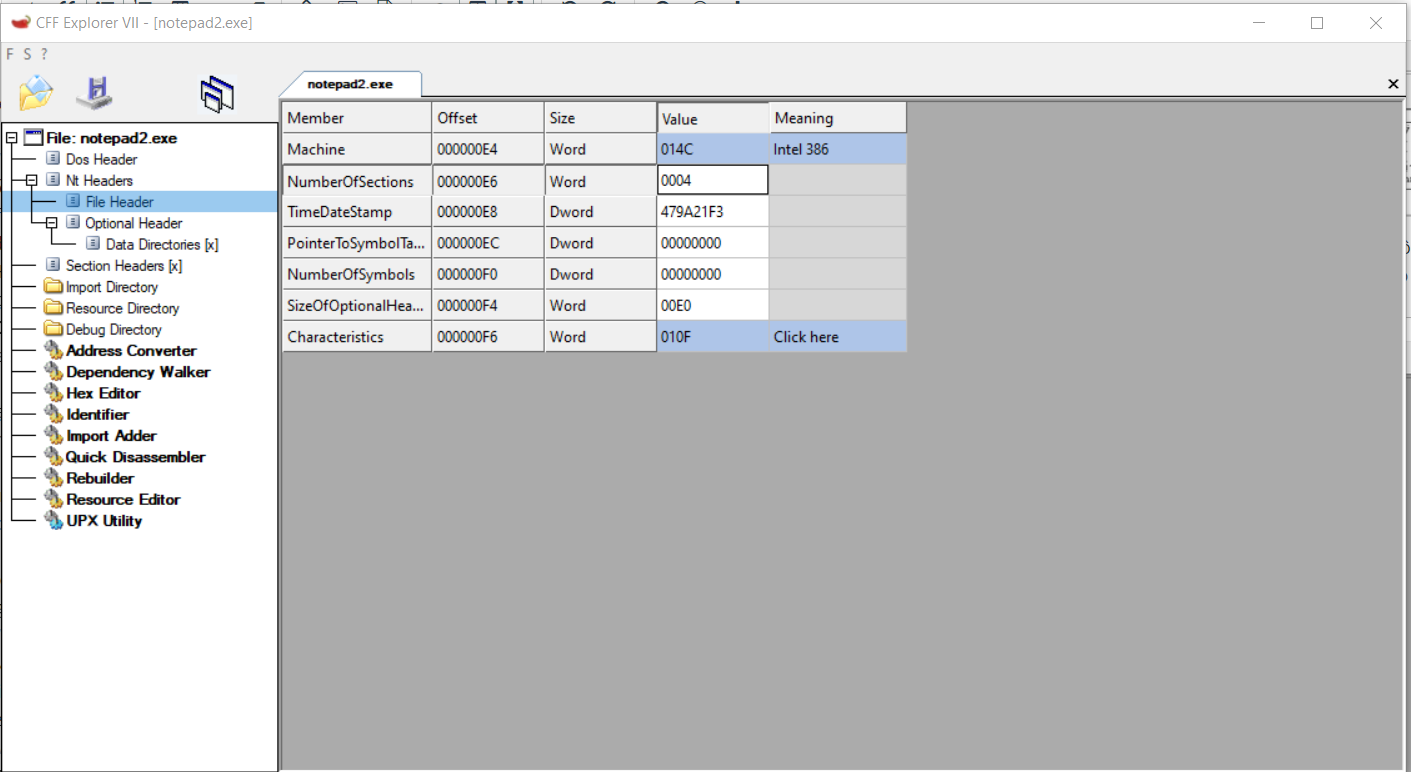Screen dimensions: 1411x772
Task: Launch the Rebuilder tool icon
Action: 54,478
